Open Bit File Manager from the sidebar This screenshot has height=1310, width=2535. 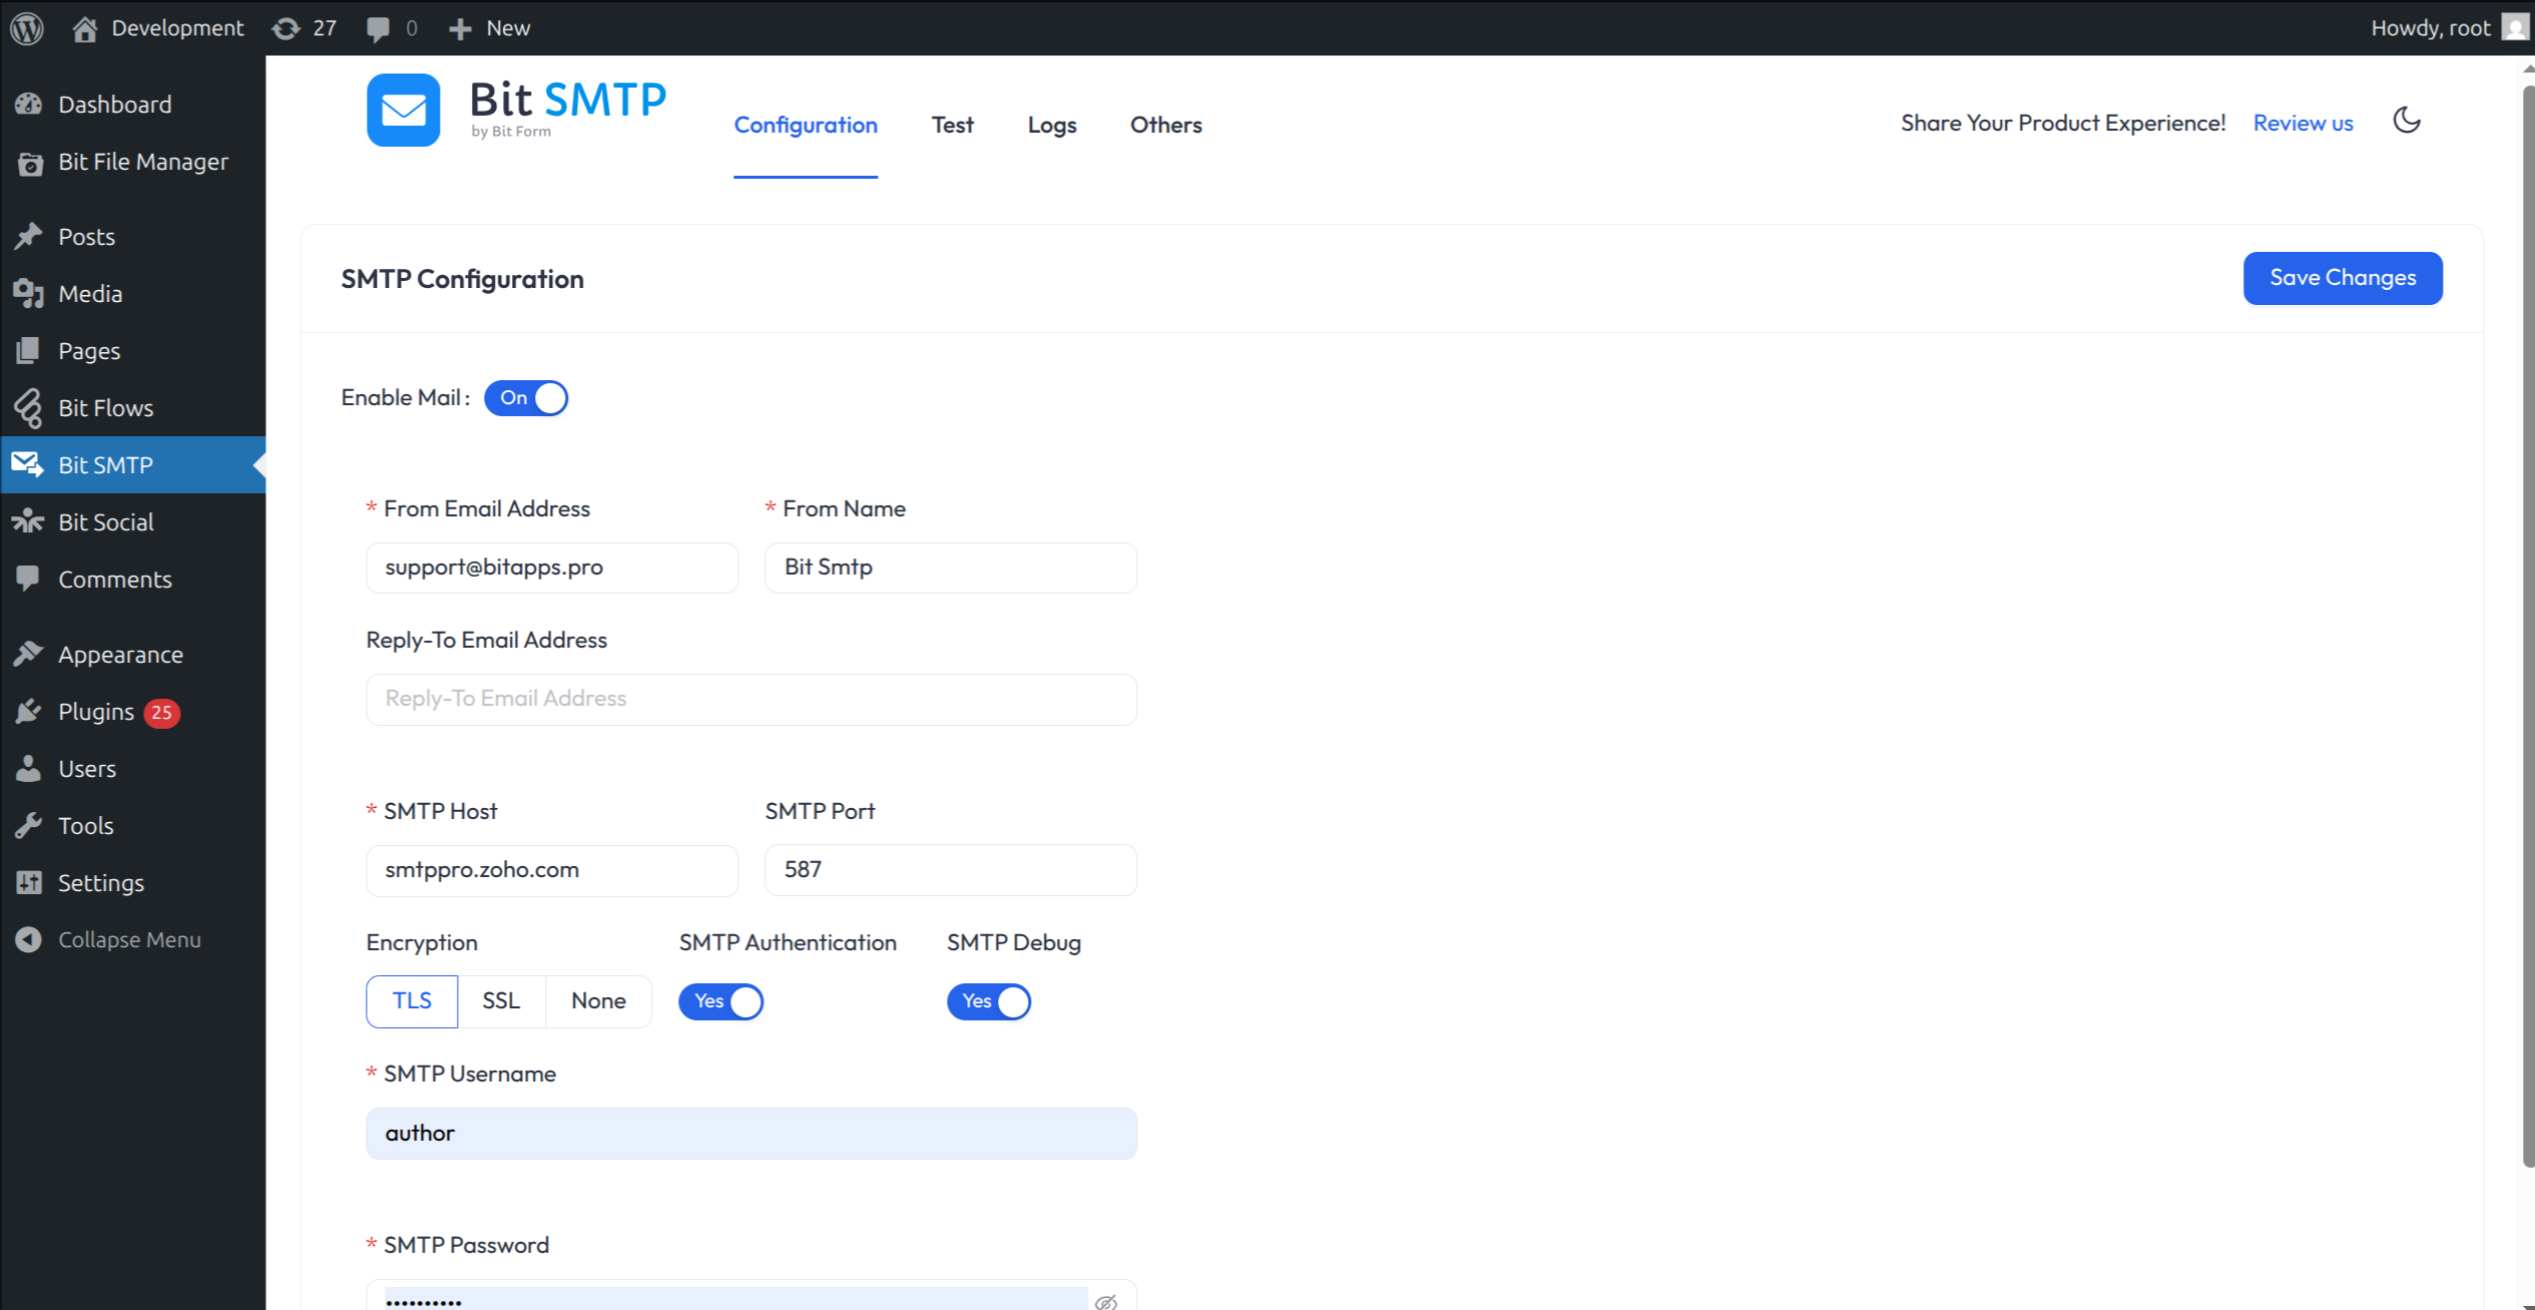coord(143,161)
